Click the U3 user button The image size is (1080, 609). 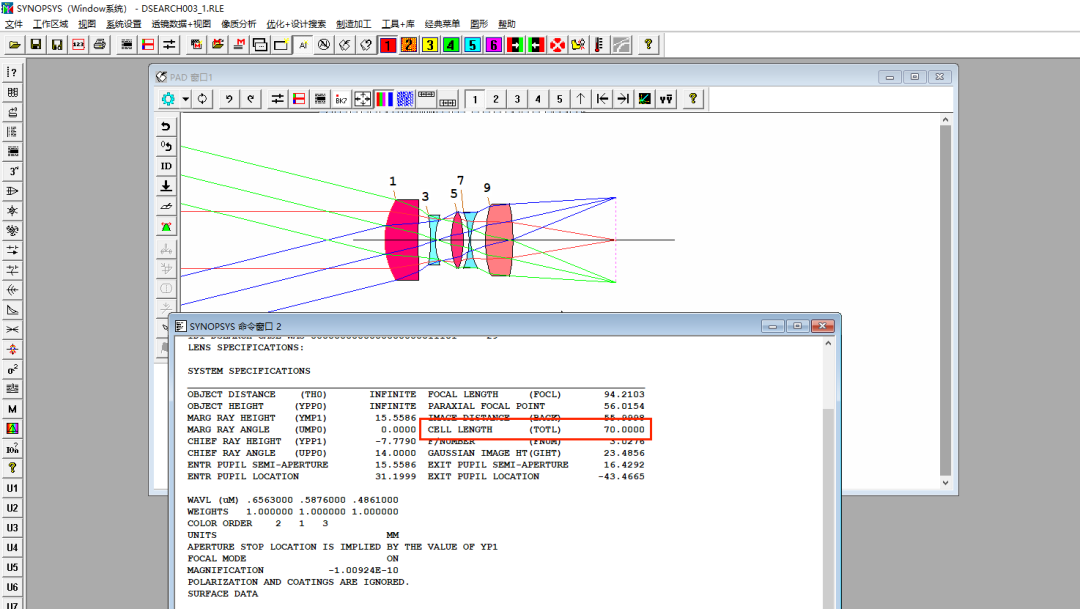12,528
